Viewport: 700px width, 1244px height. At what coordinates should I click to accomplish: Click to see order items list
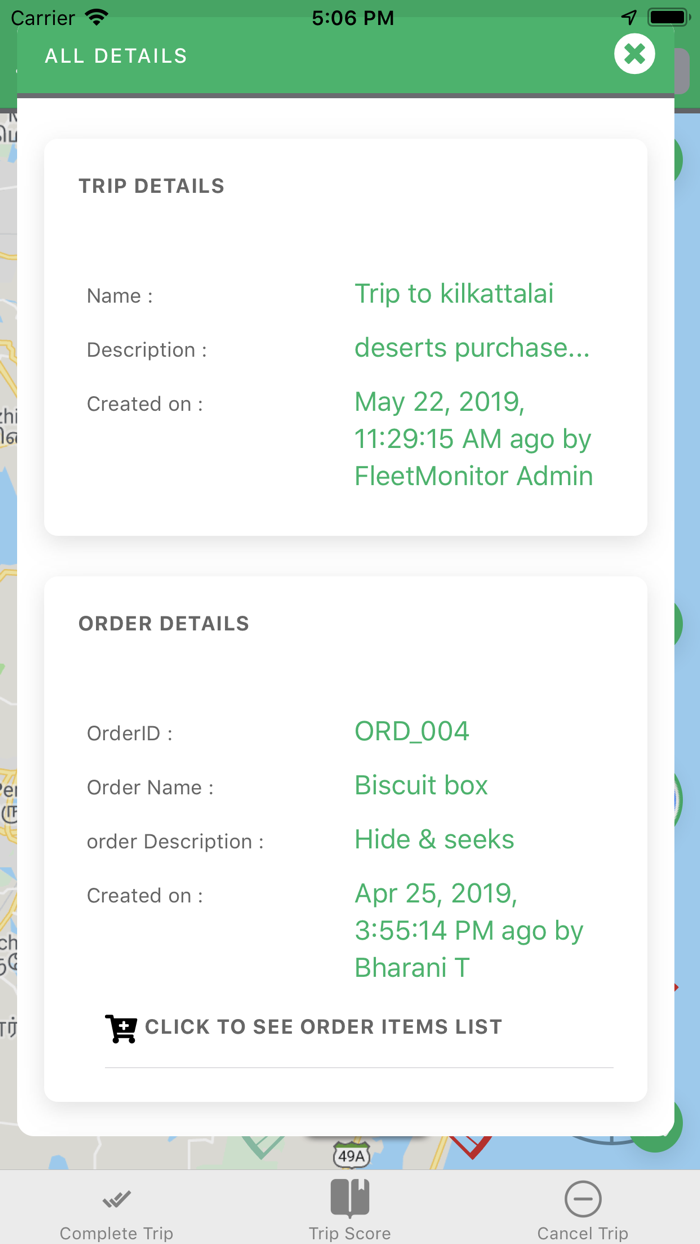pos(323,1027)
